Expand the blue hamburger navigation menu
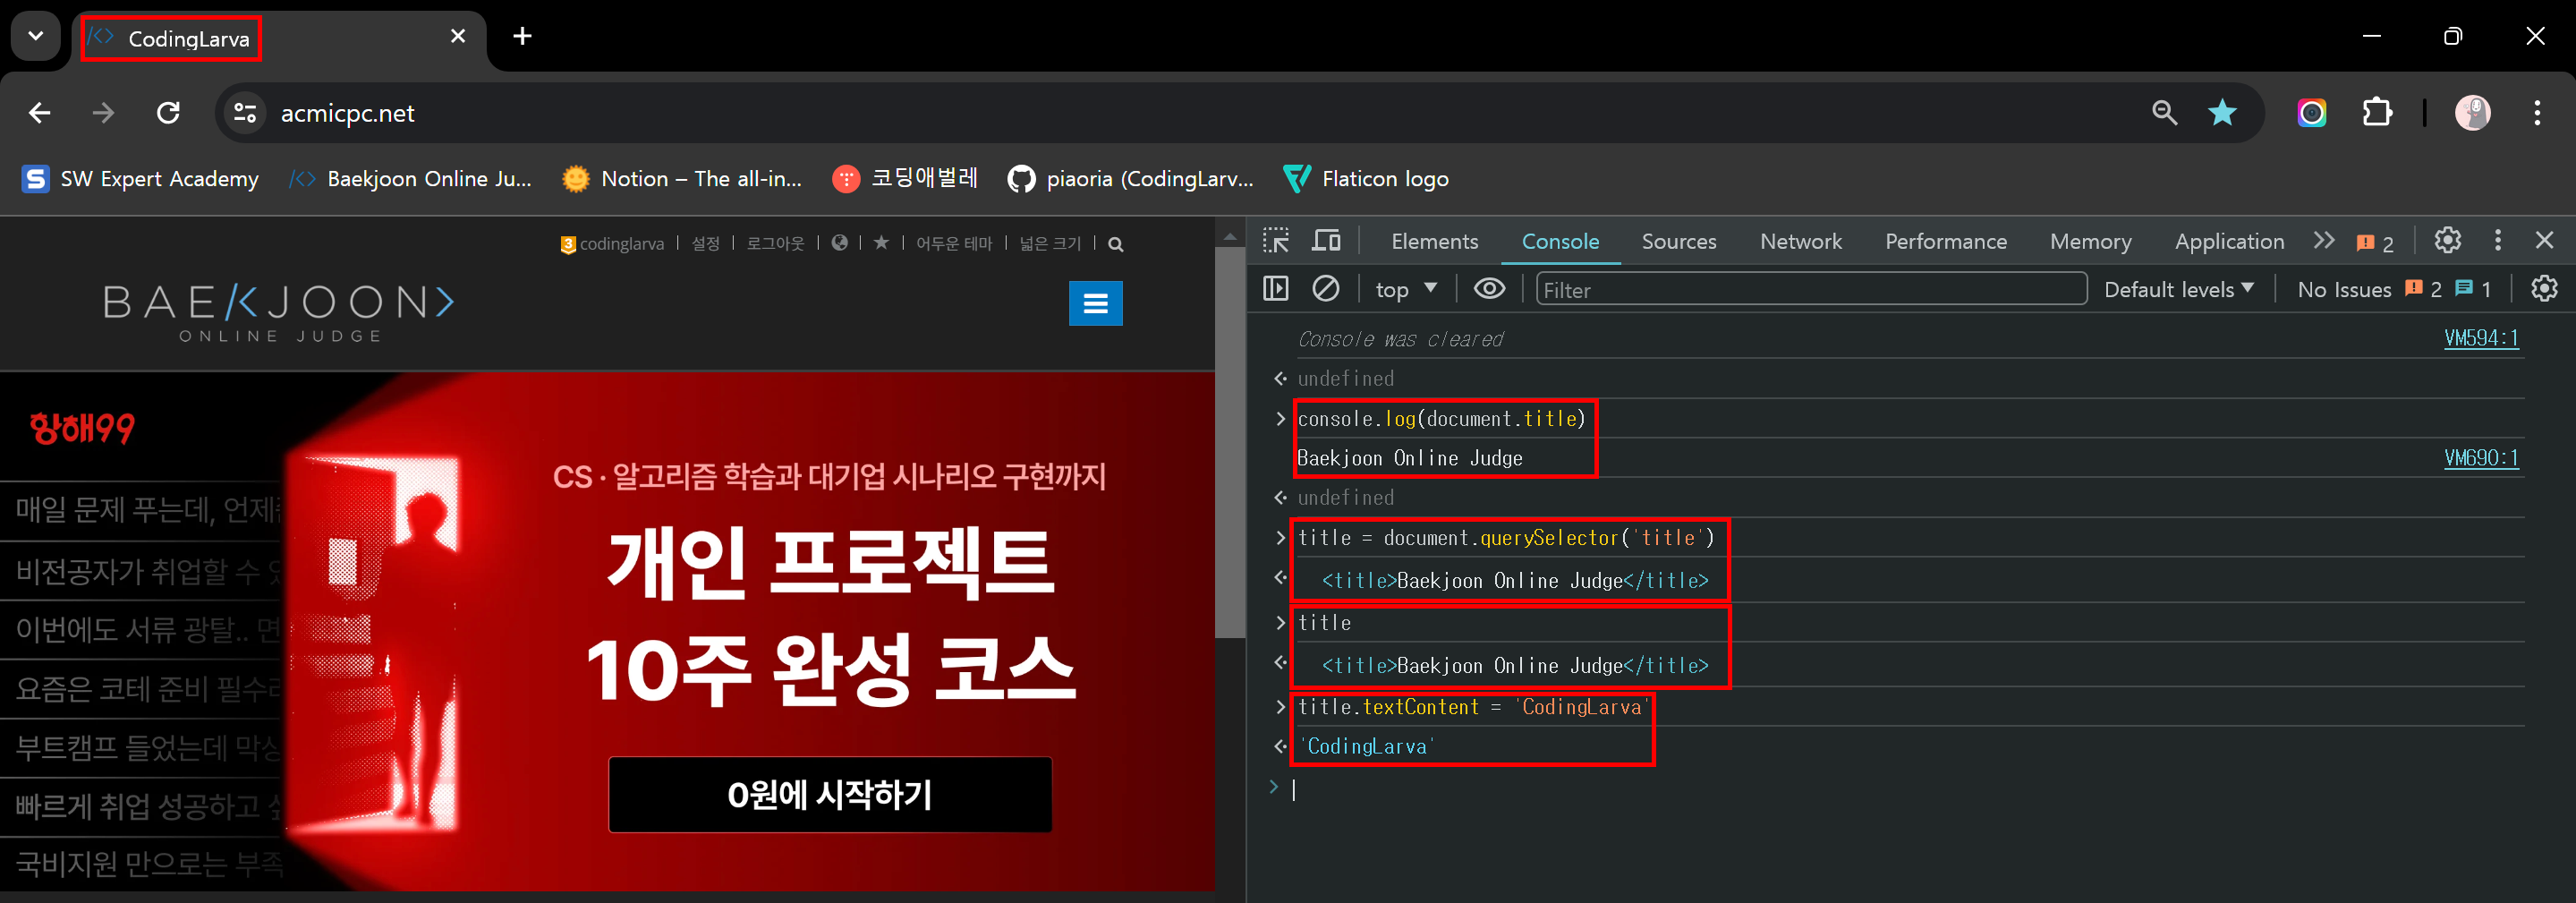 pos(1096,304)
